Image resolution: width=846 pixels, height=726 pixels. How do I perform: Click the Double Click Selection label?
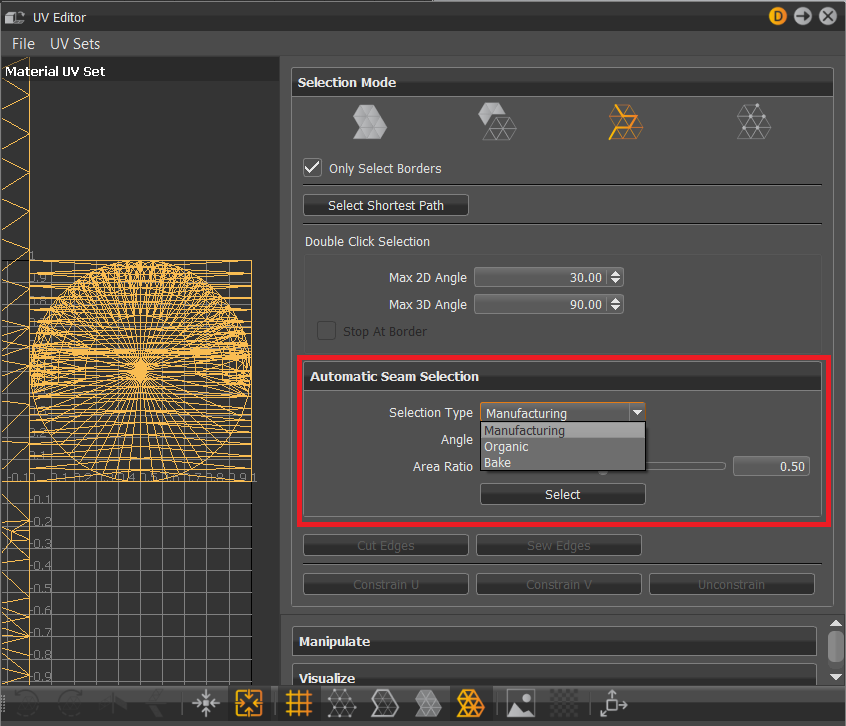click(x=367, y=242)
